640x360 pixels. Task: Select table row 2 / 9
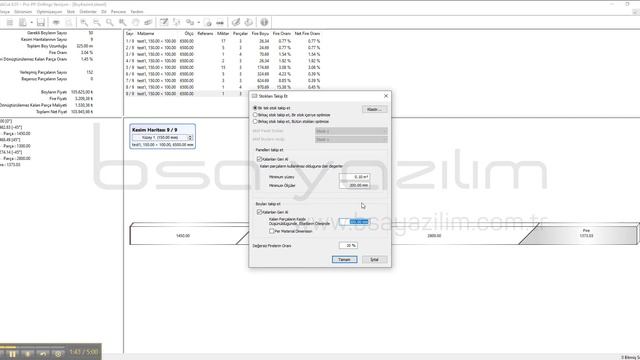click(223, 48)
